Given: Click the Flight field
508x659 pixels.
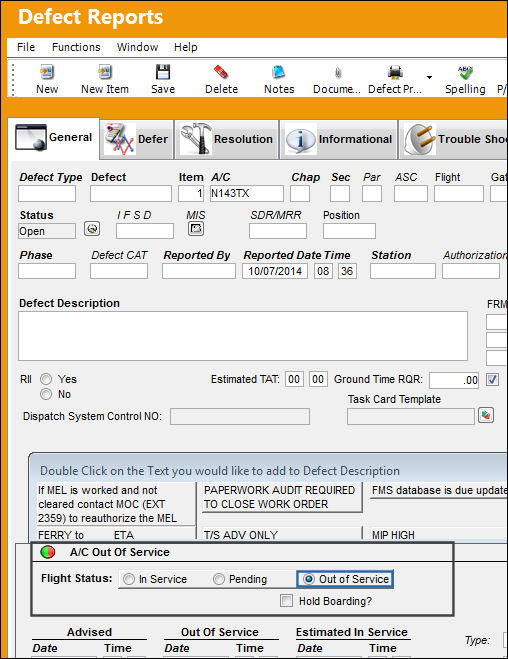Looking at the screenshot, I should tap(459, 194).
